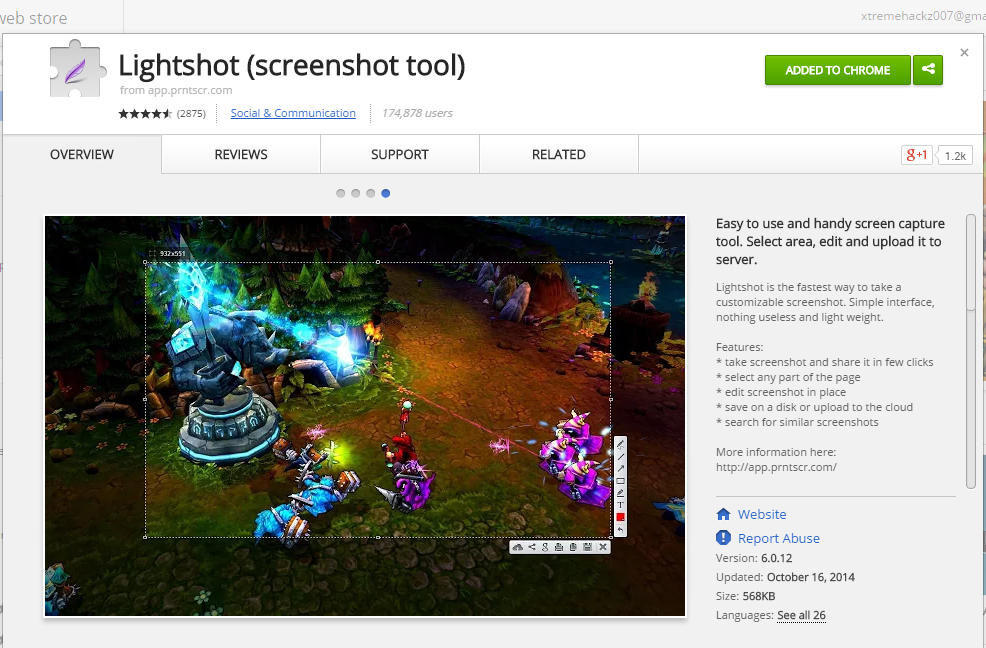Image resolution: width=986 pixels, height=648 pixels.
Task: Click the http://app.prntscr.com/ text in the description
Action: [776, 467]
